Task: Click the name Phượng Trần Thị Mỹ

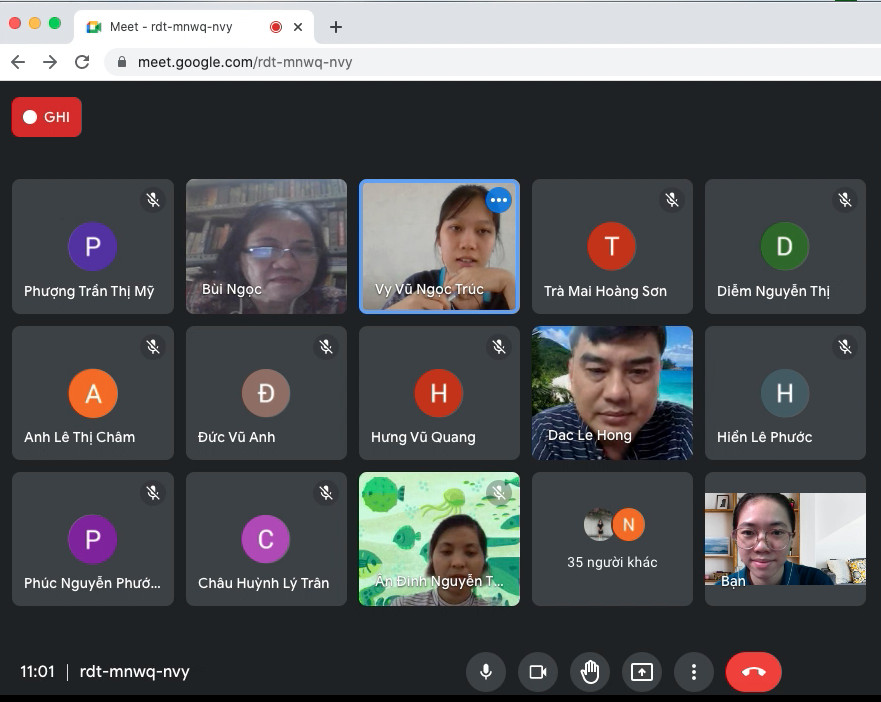Action: [x=89, y=291]
